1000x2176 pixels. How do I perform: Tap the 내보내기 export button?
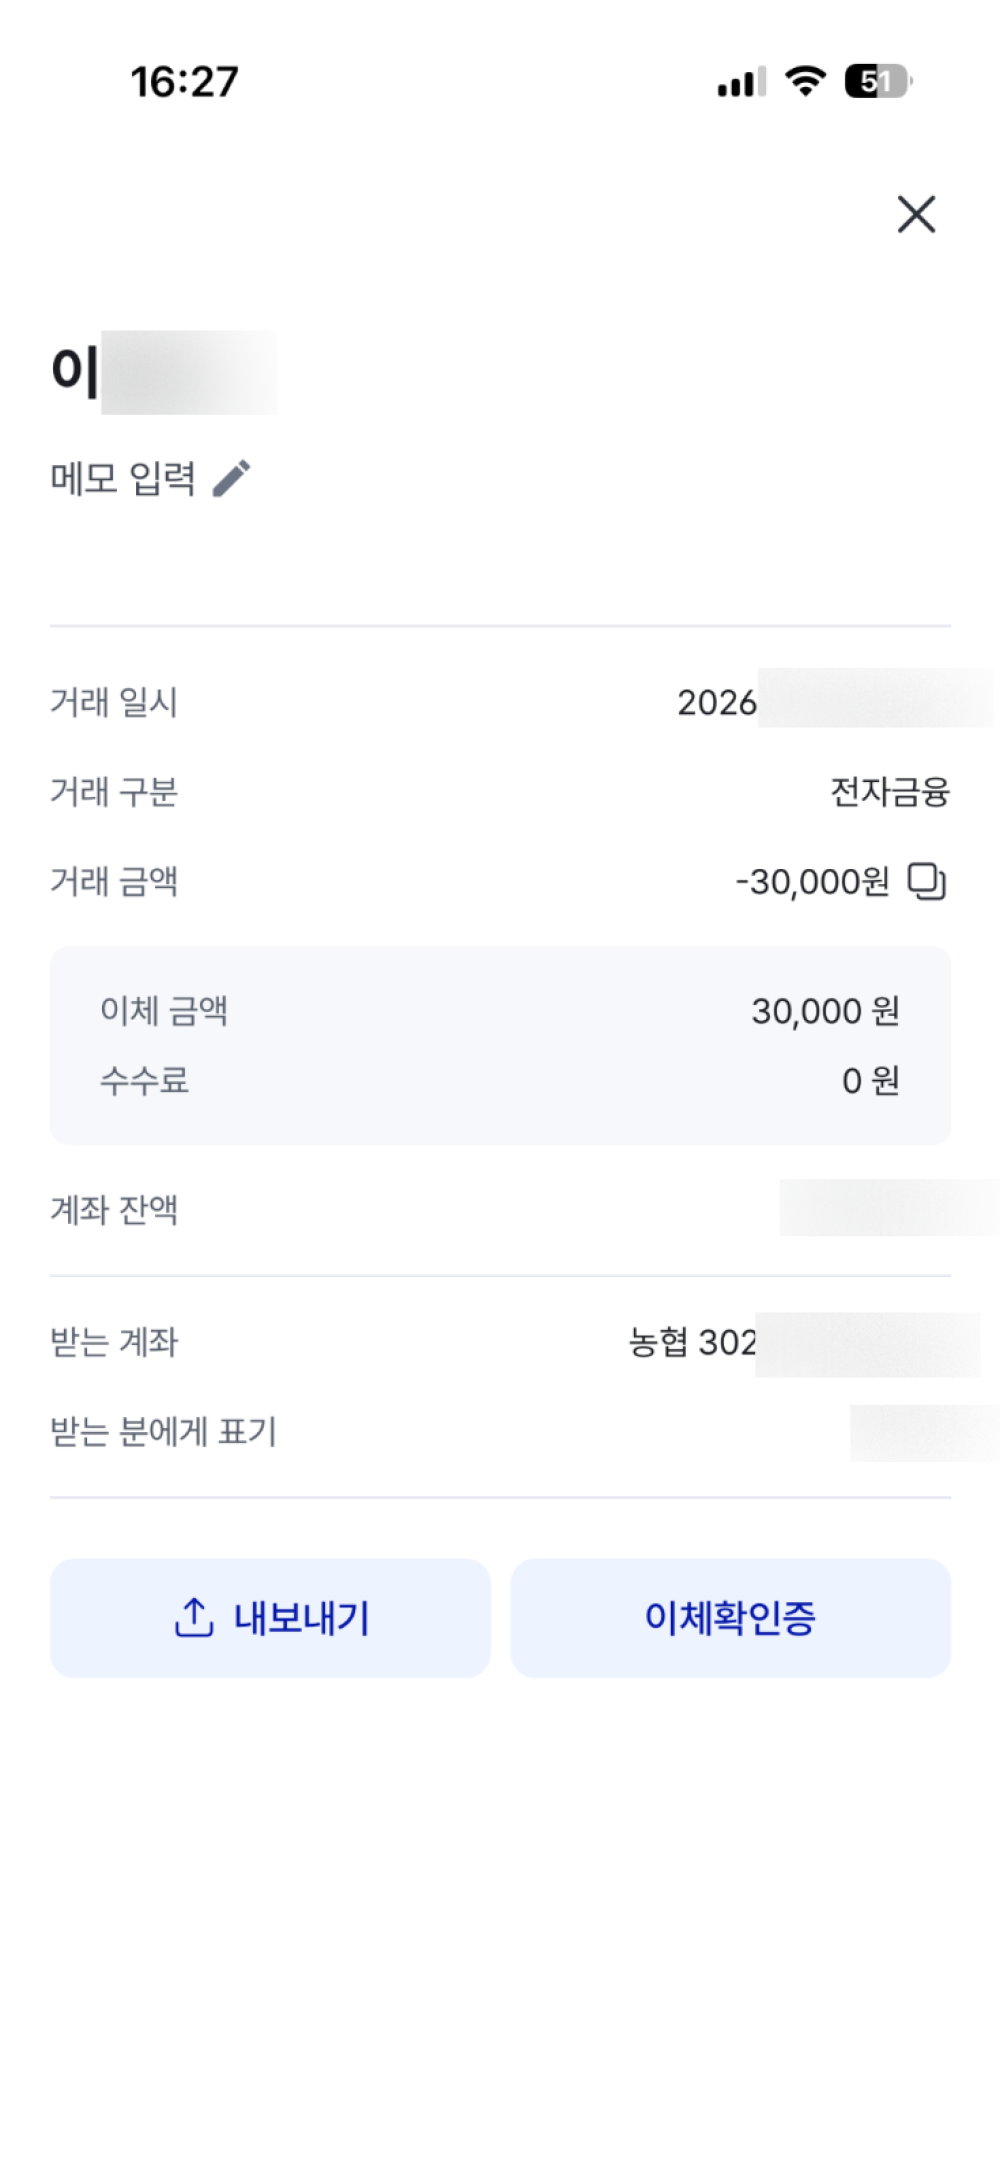click(x=270, y=1617)
